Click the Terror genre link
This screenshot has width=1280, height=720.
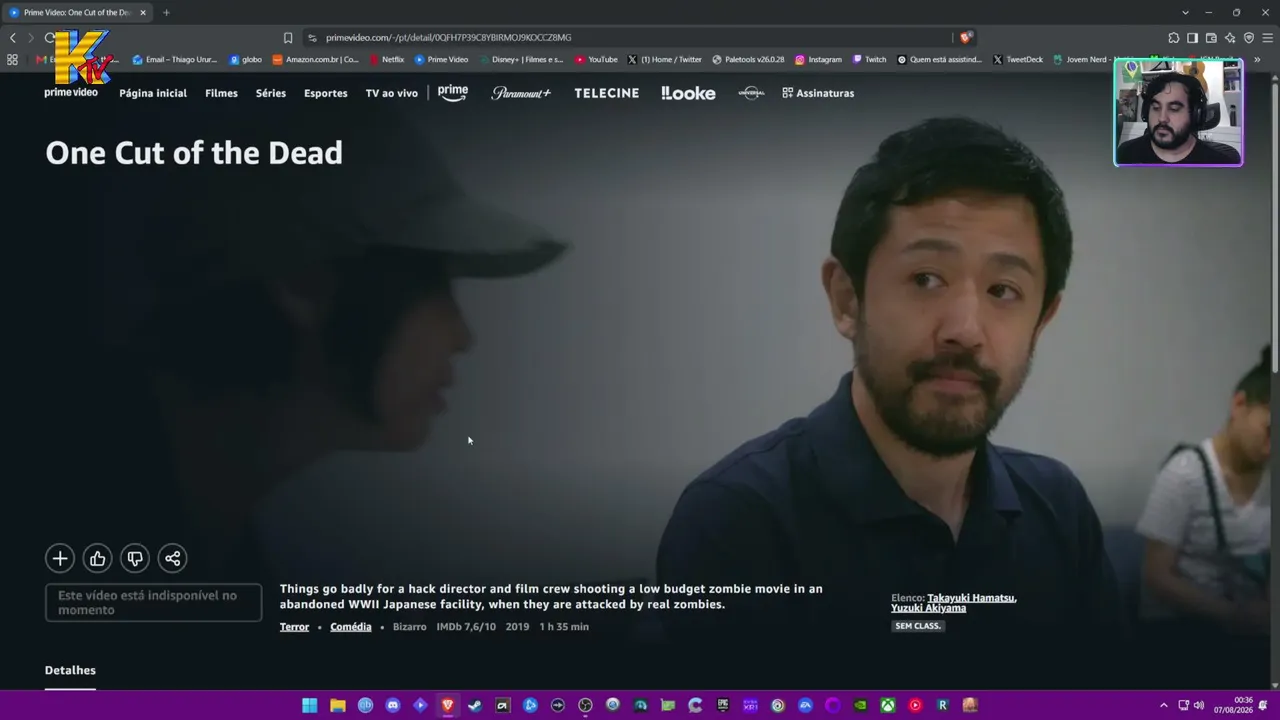(294, 627)
